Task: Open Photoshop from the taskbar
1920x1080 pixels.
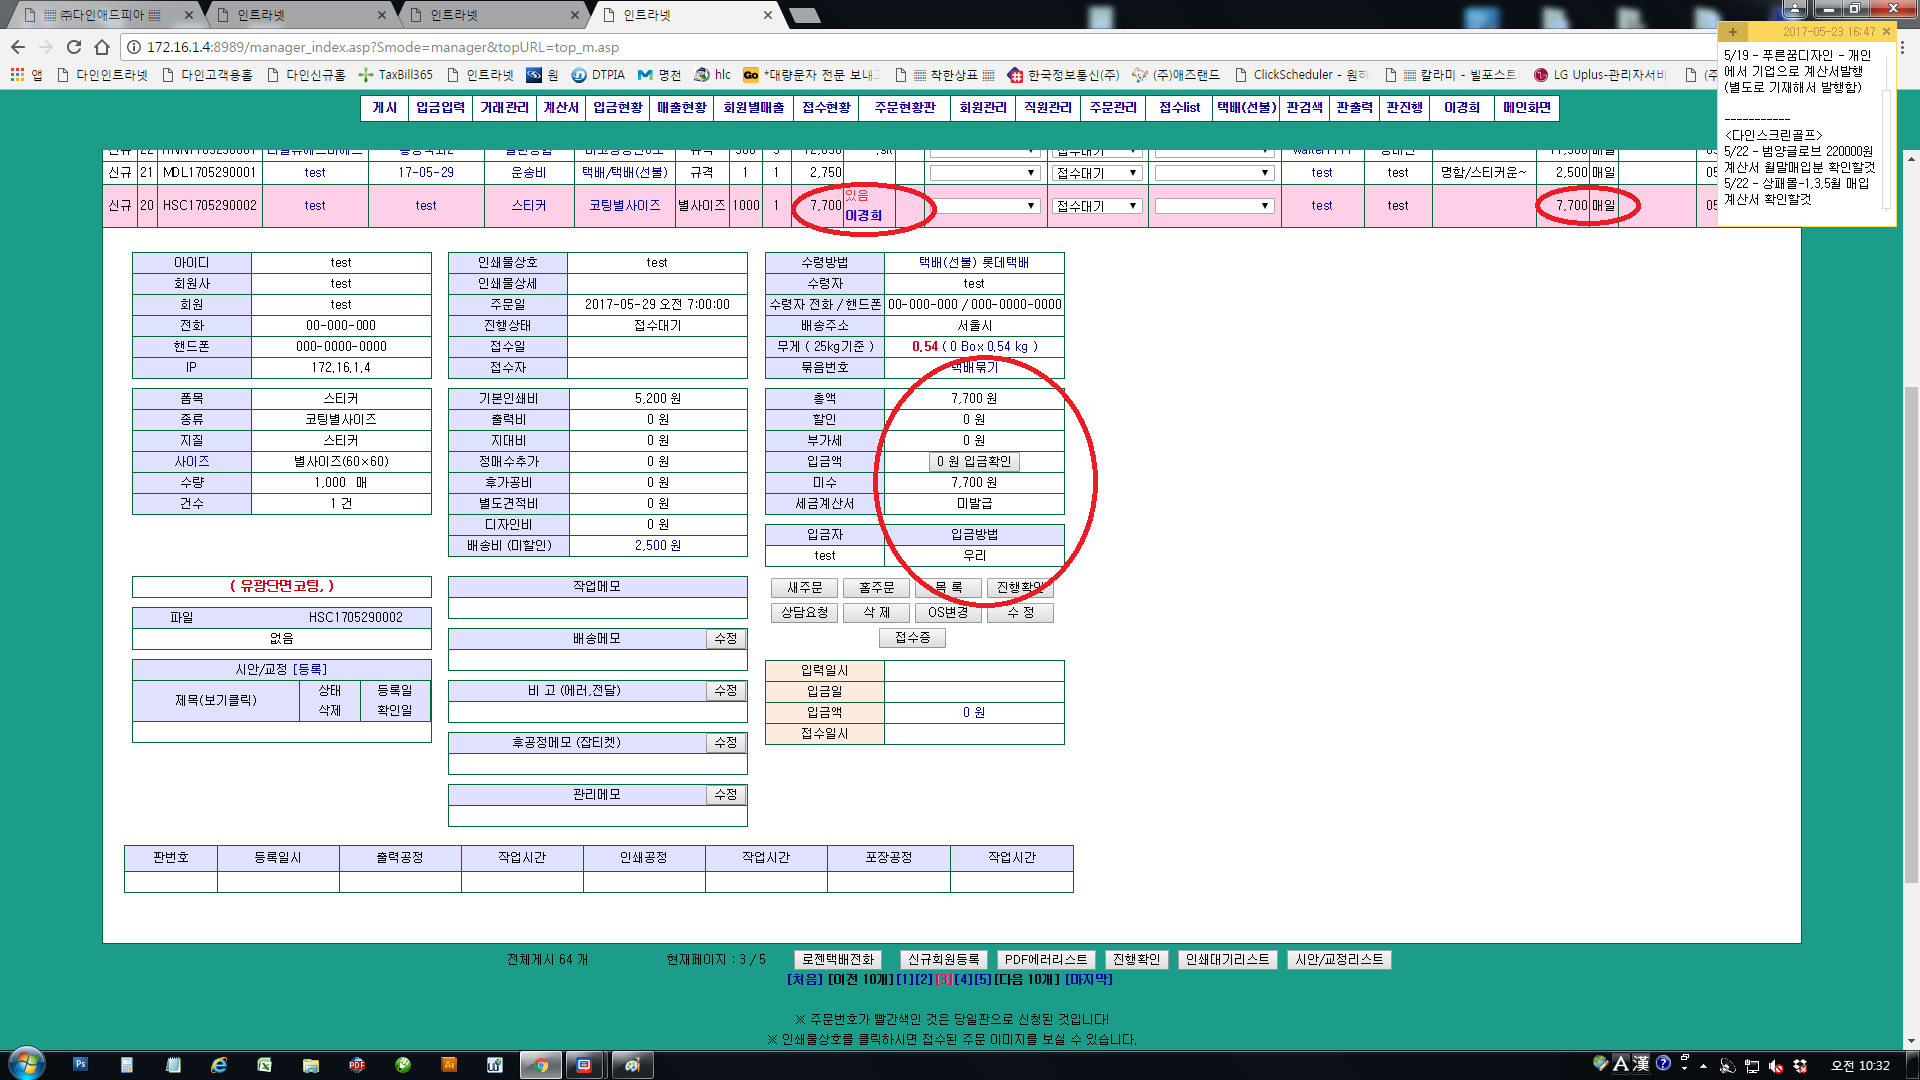Action: tap(81, 1065)
